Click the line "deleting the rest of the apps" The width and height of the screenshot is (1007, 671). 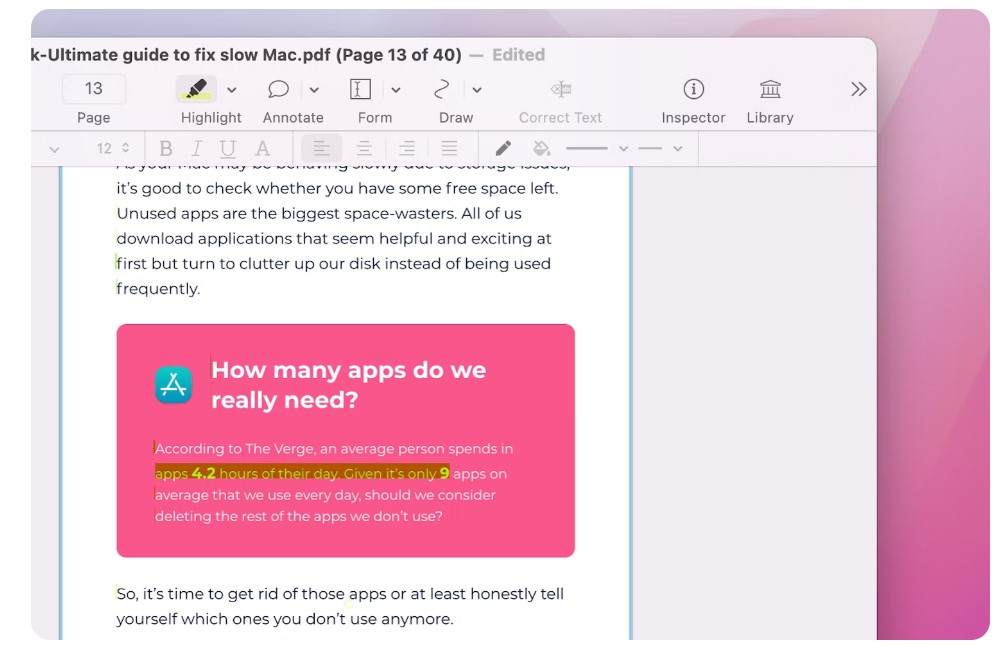click(299, 516)
